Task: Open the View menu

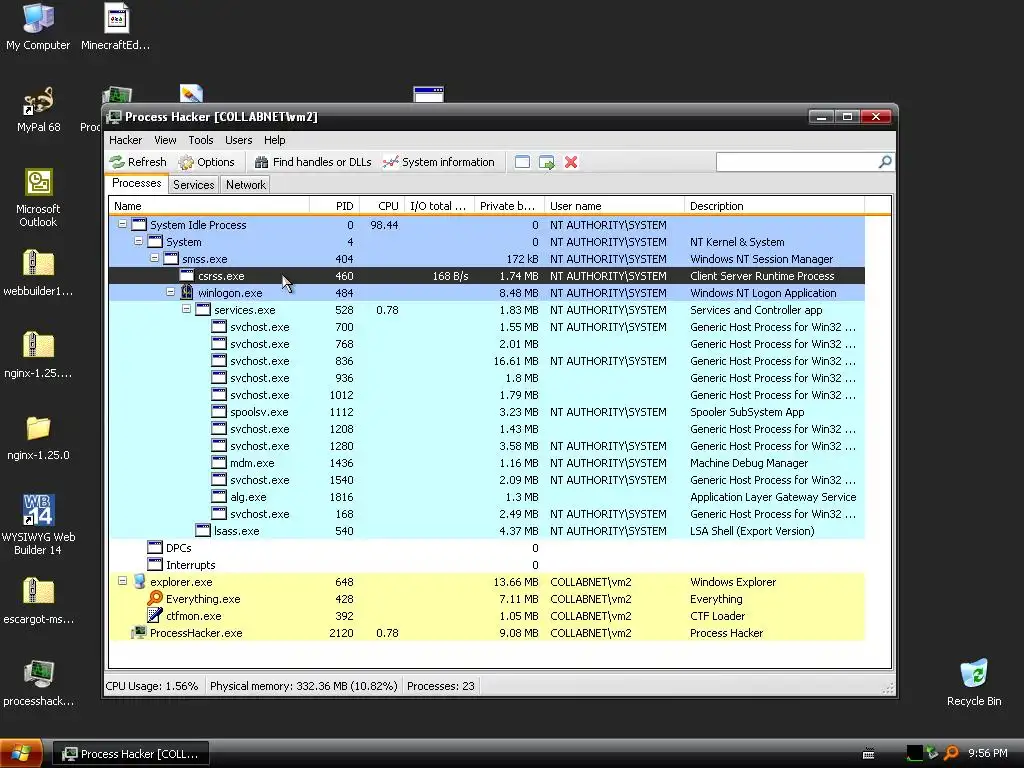Action: (165, 140)
